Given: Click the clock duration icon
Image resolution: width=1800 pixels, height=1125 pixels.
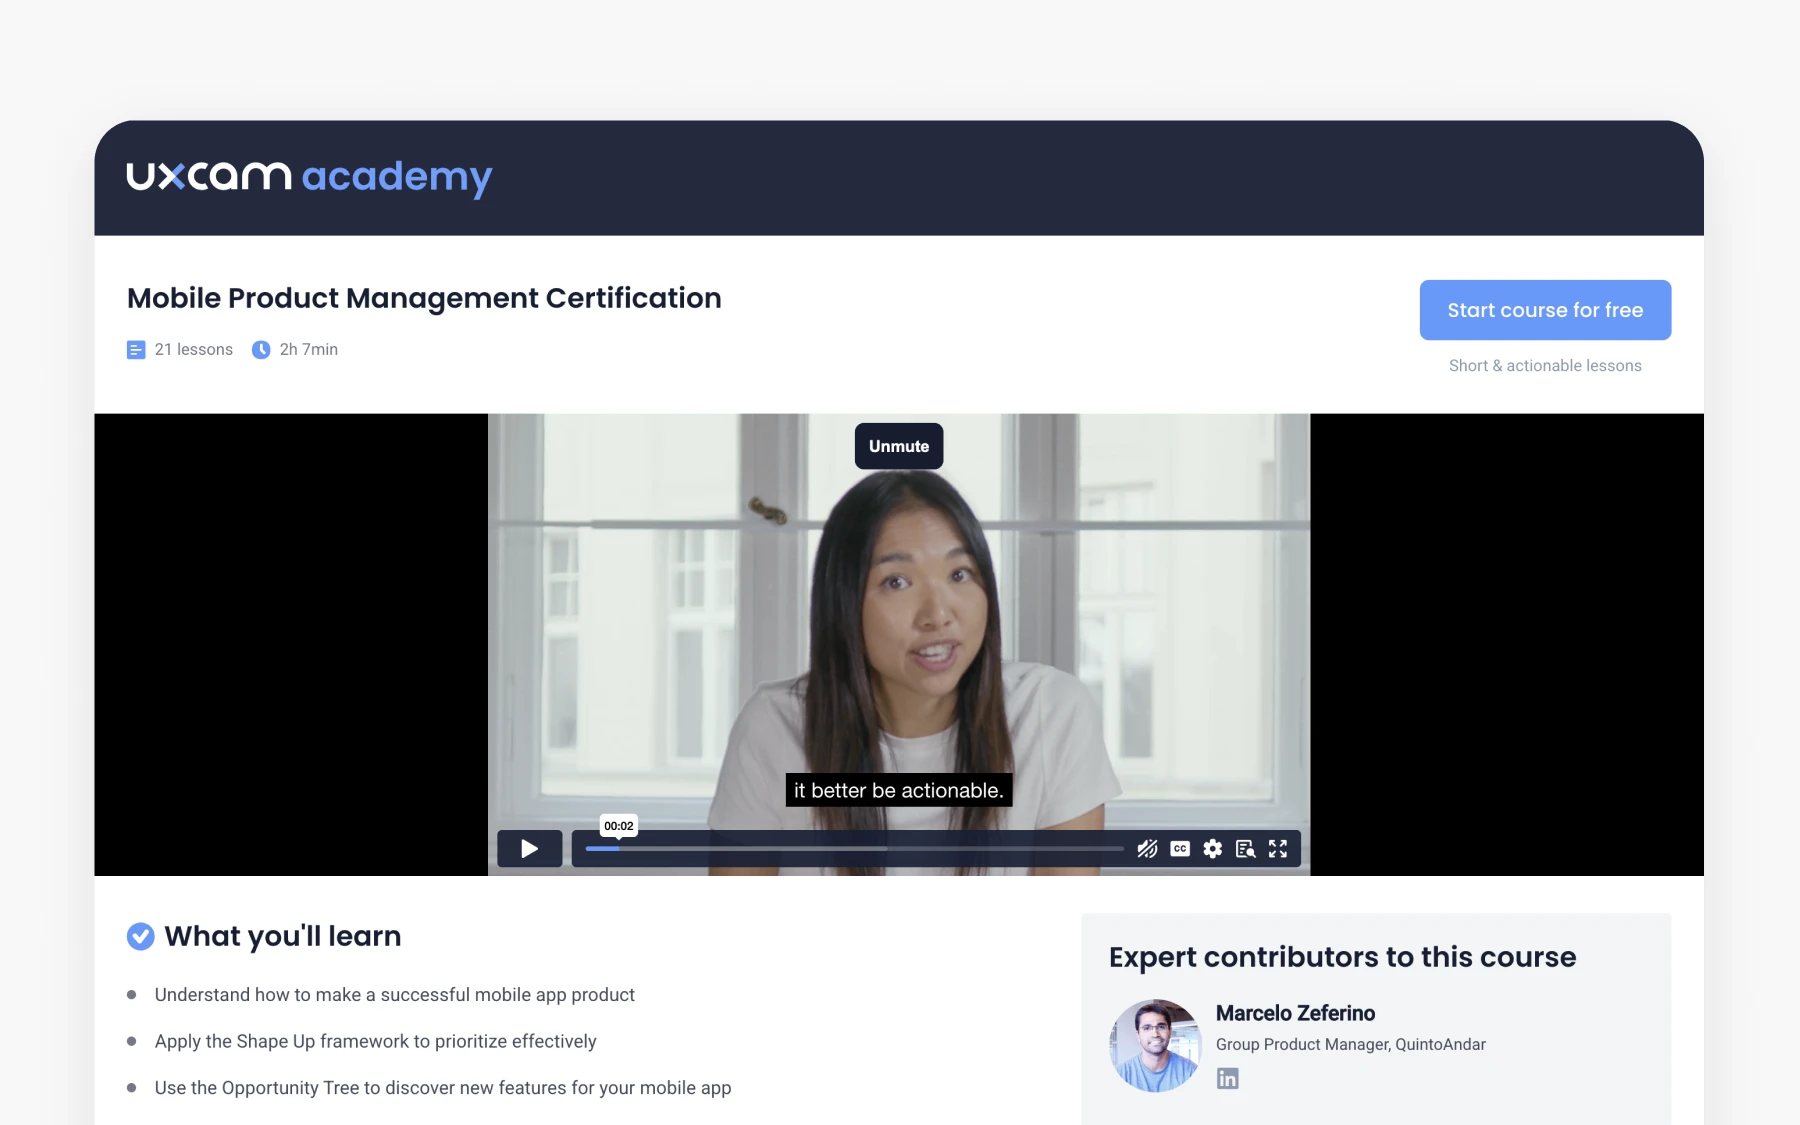Looking at the screenshot, I should pos(261,350).
